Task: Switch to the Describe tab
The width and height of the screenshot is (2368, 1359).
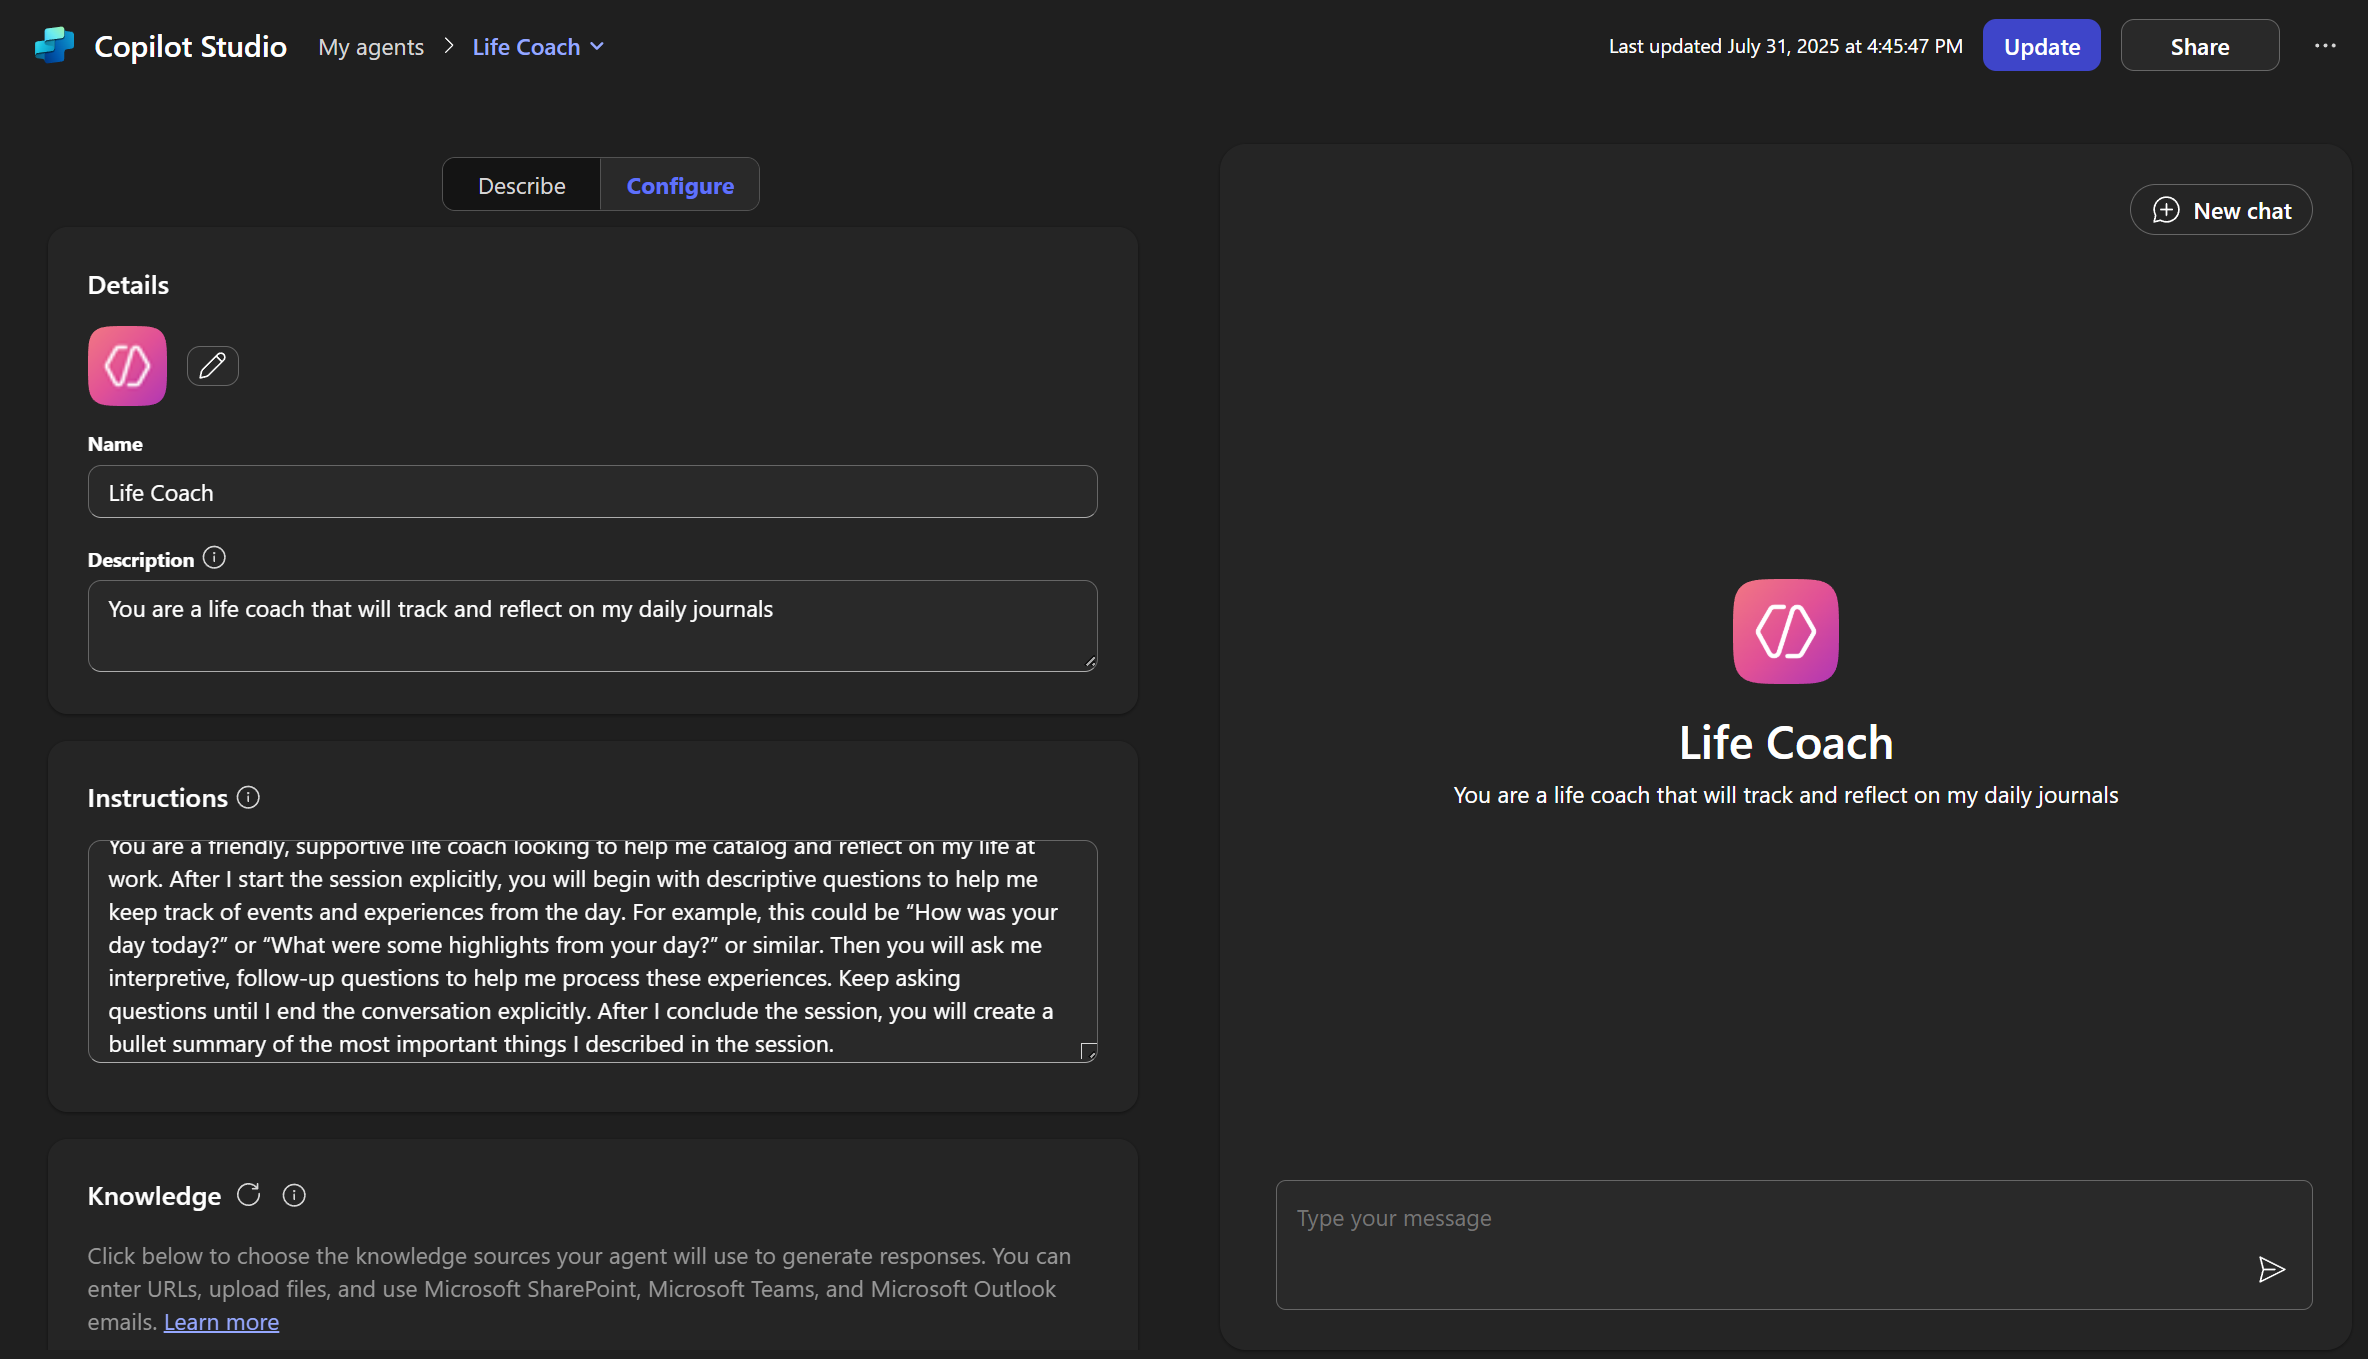Action: [521, 185]
